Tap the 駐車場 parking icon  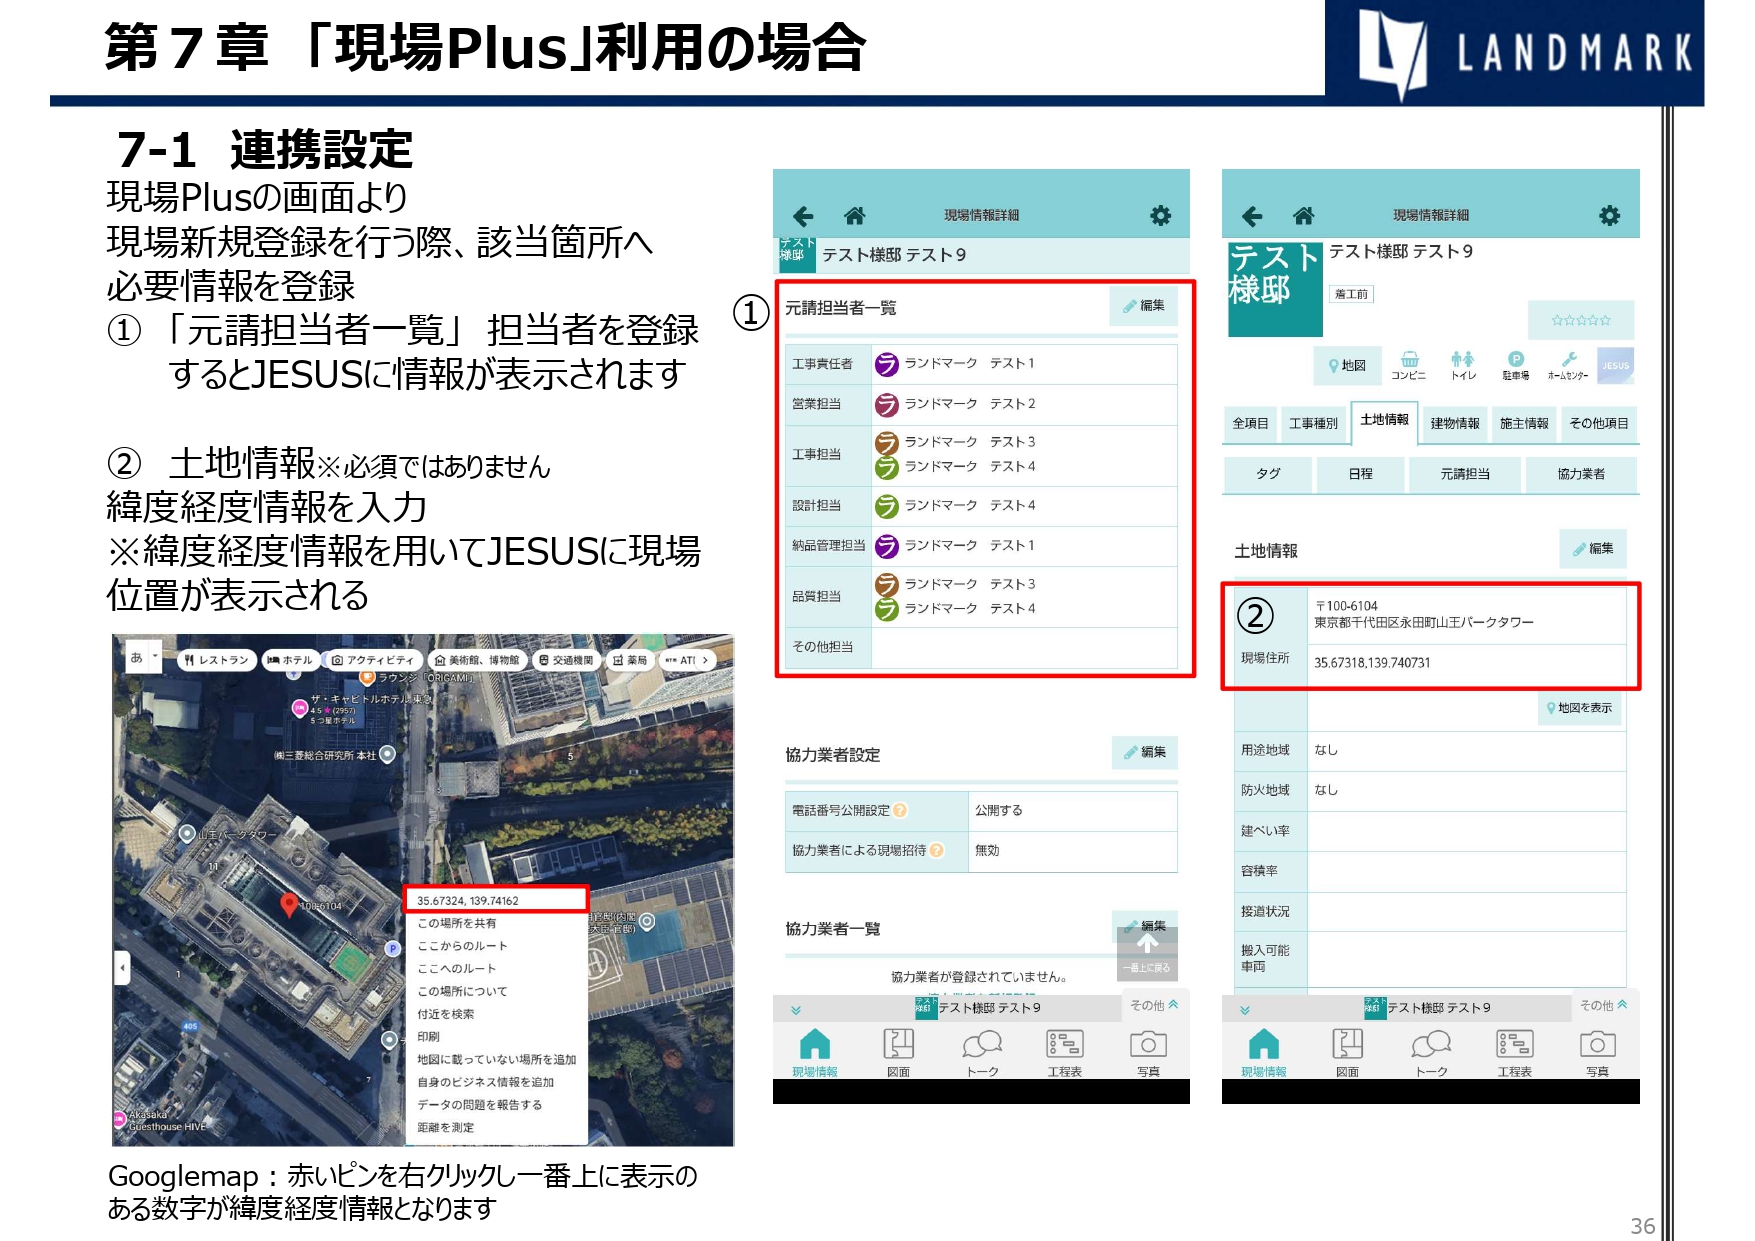(1515, 365)
